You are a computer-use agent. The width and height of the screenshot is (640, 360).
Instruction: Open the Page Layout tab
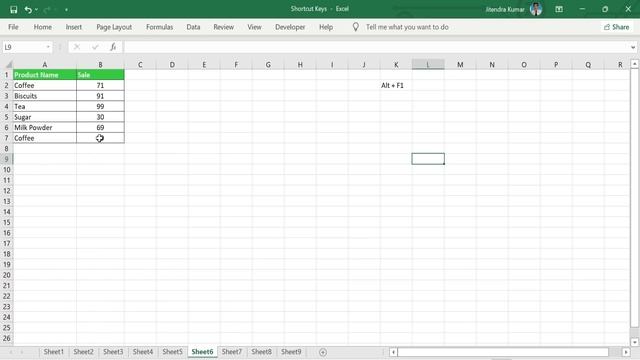114,27
